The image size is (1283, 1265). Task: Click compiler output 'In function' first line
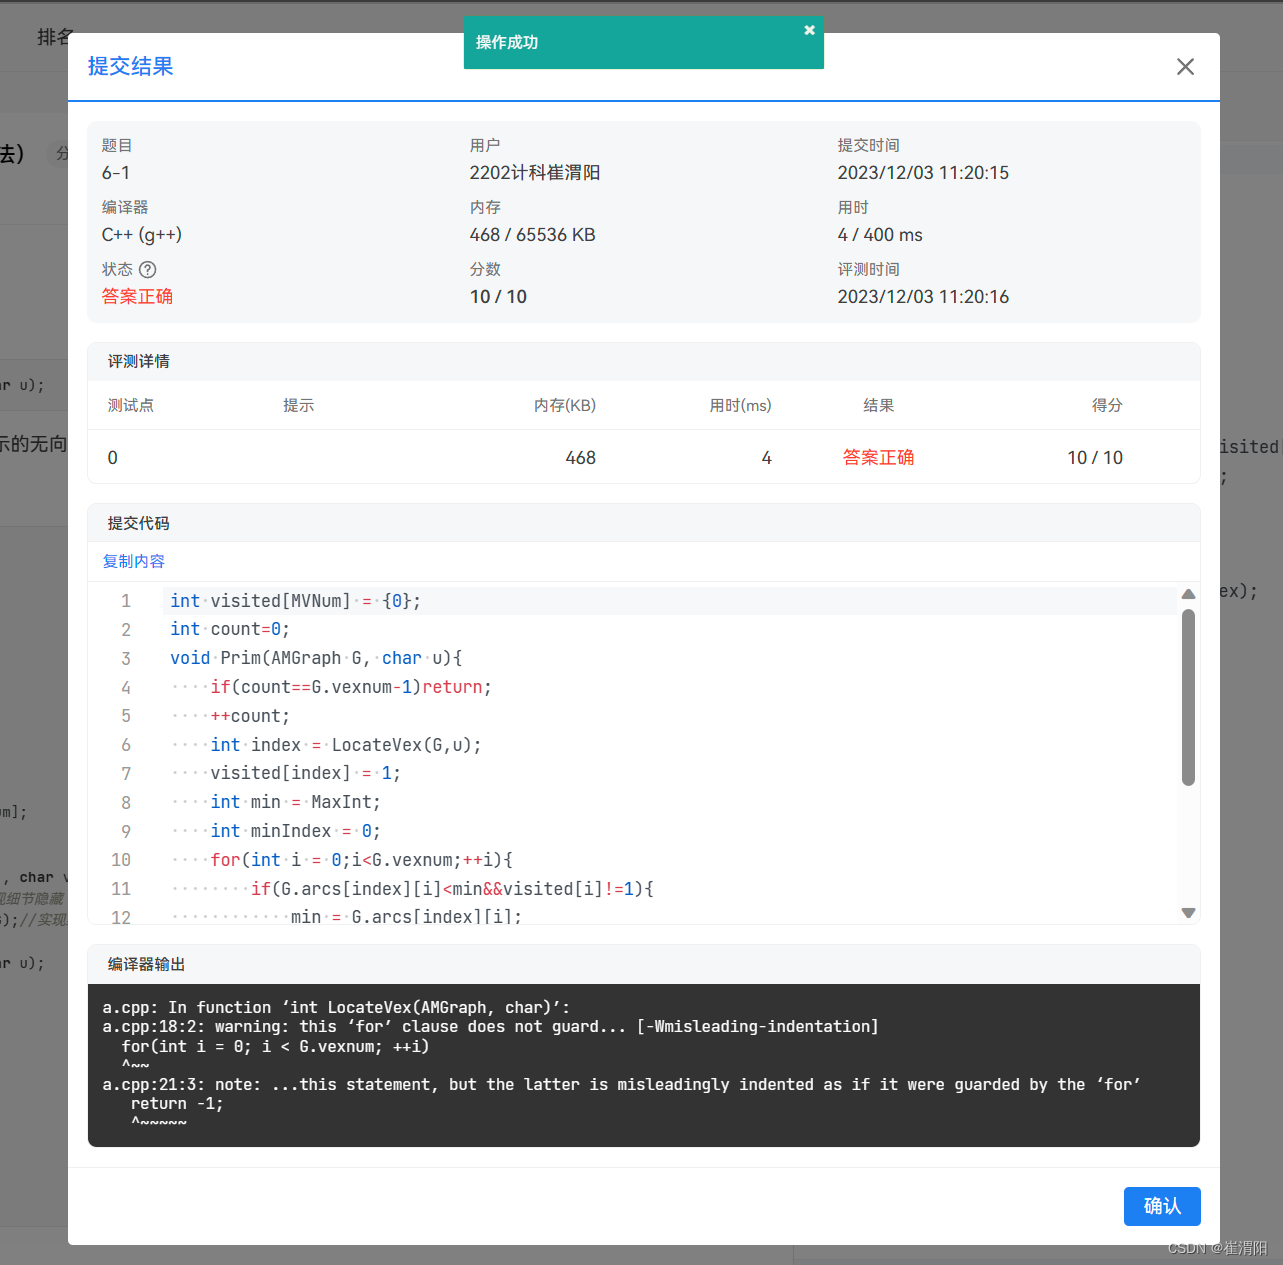(x=336, y=1008)
